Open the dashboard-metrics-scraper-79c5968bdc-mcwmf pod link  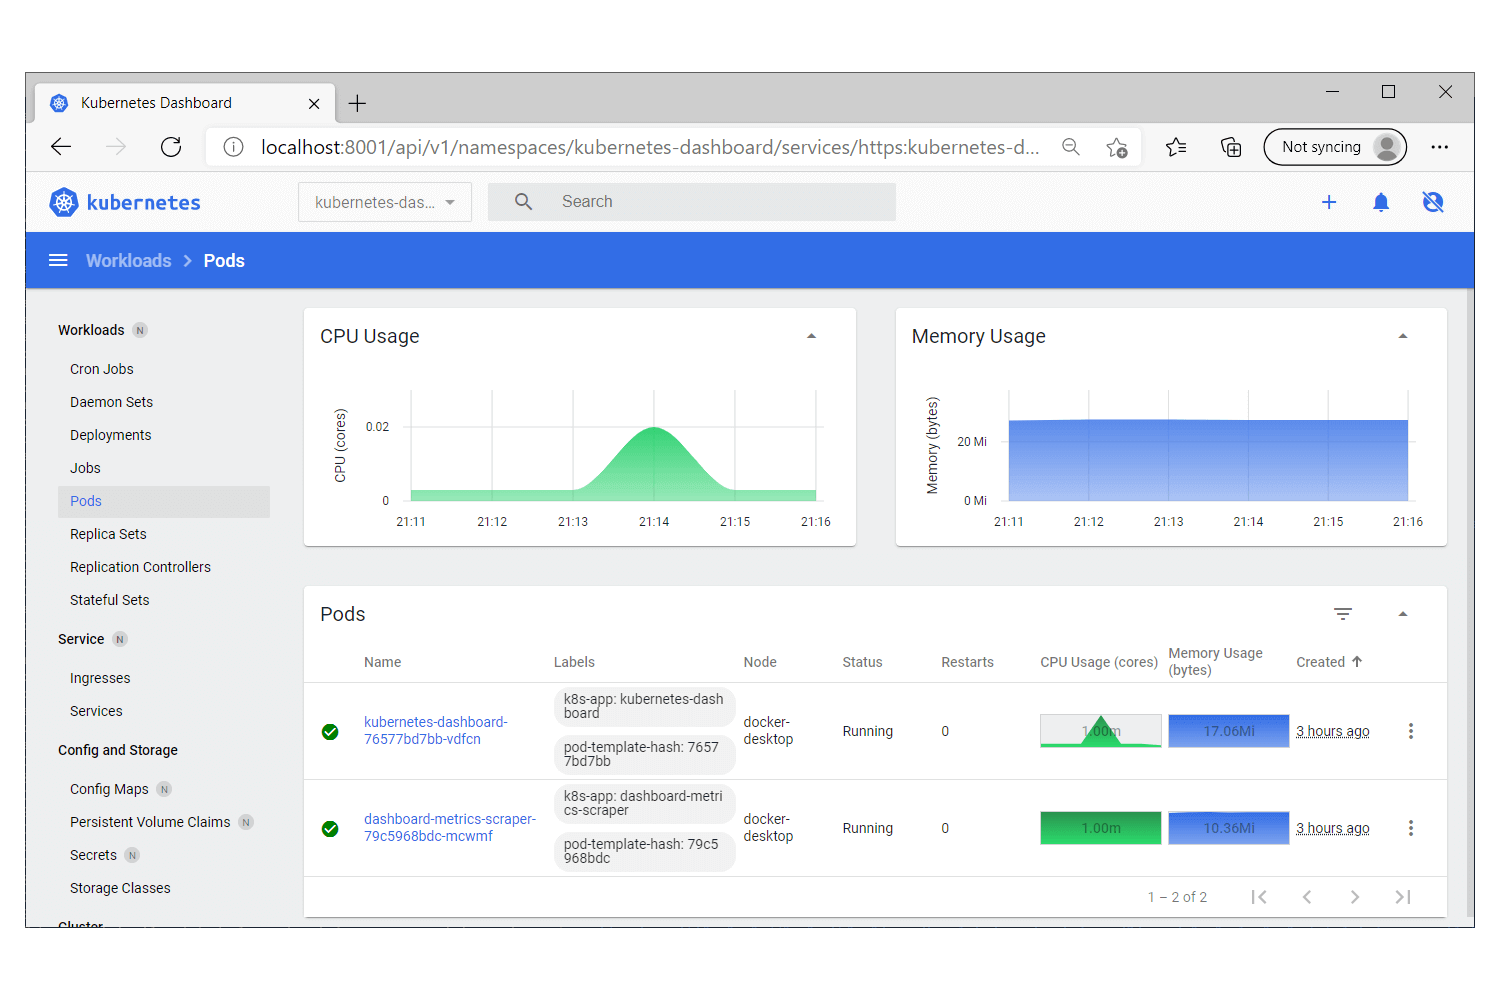[450, 827]
